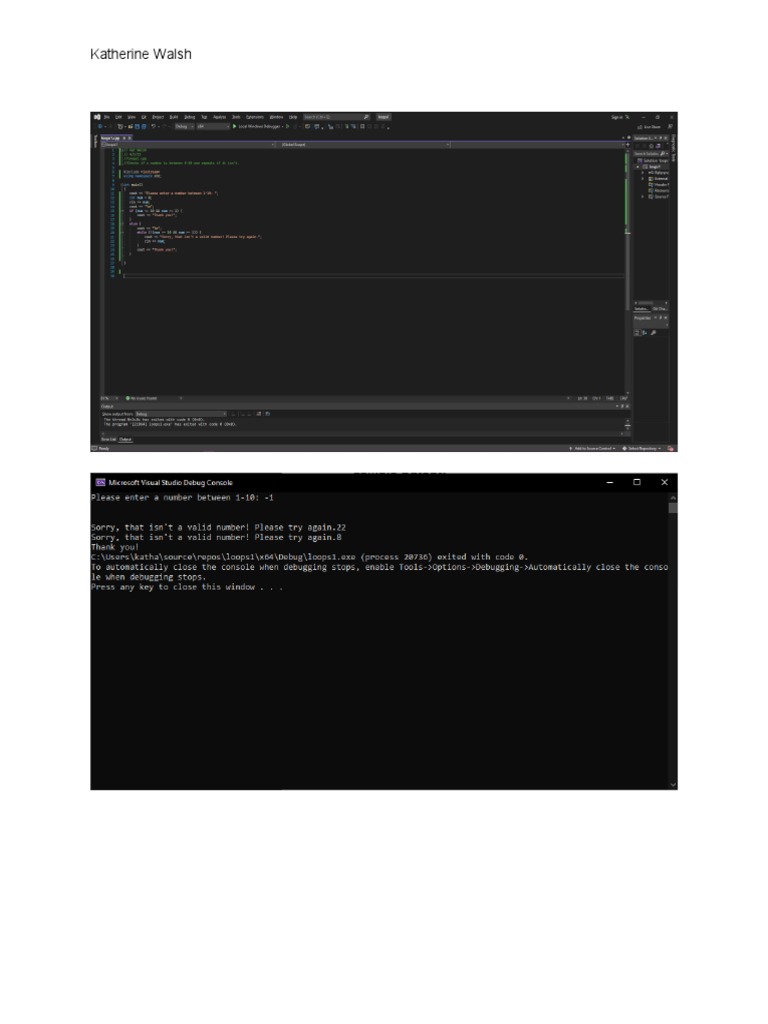The width and height of the screenshot is (768, 1024).
Task: Click the Visual Studio logo icon
Action: point(97,117)
